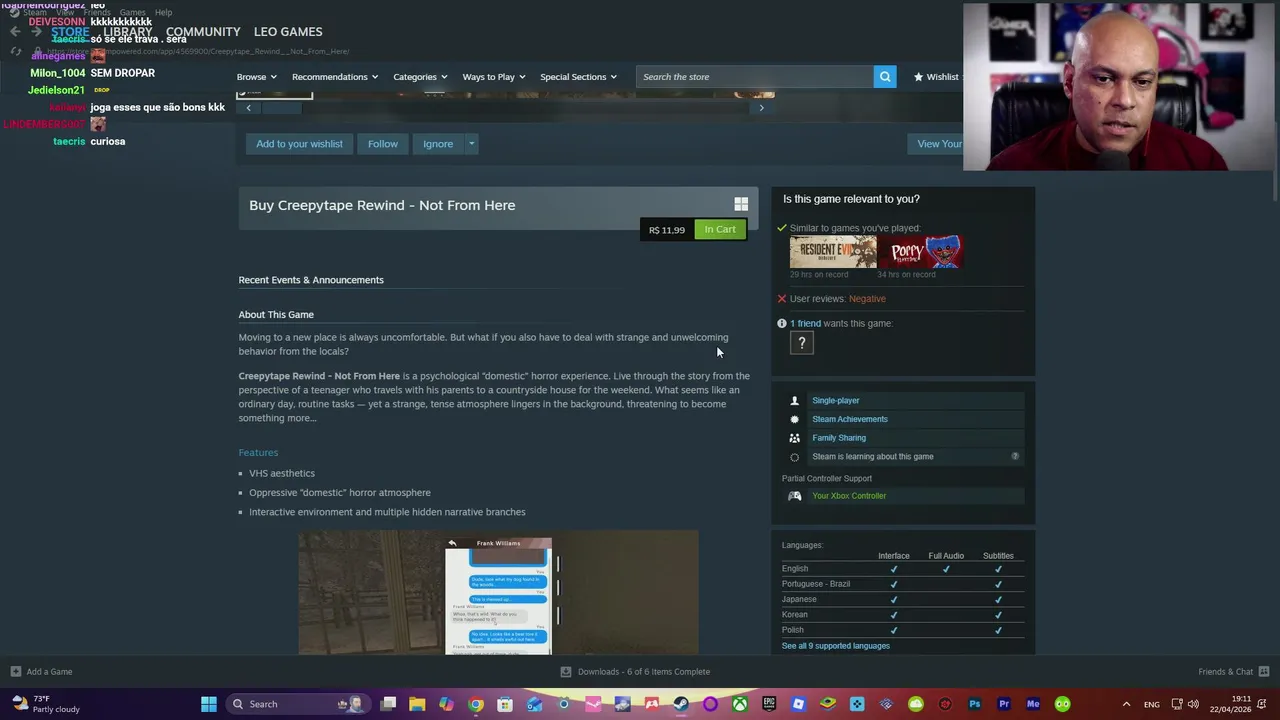Expand the full language list link
This screenshot has width=1280, height=720.
pos(836,646)
